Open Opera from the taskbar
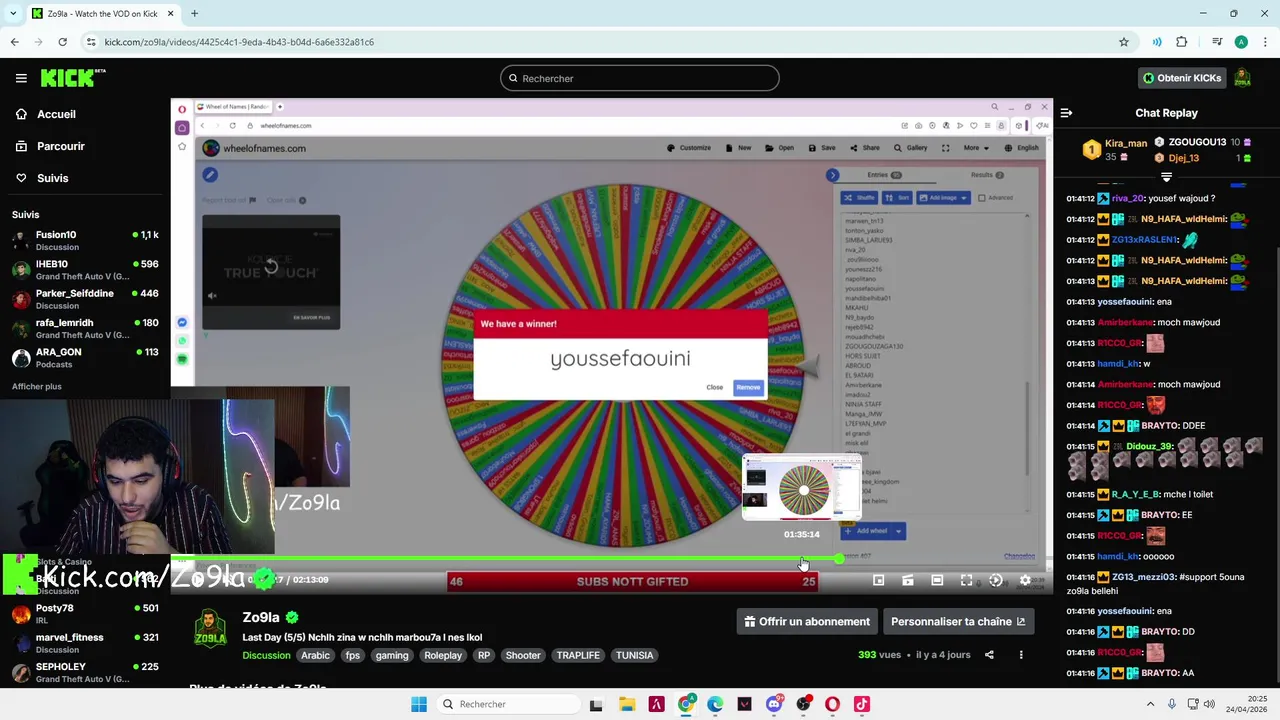This screenshot has width=1280, height=720. tap(832, 704)
